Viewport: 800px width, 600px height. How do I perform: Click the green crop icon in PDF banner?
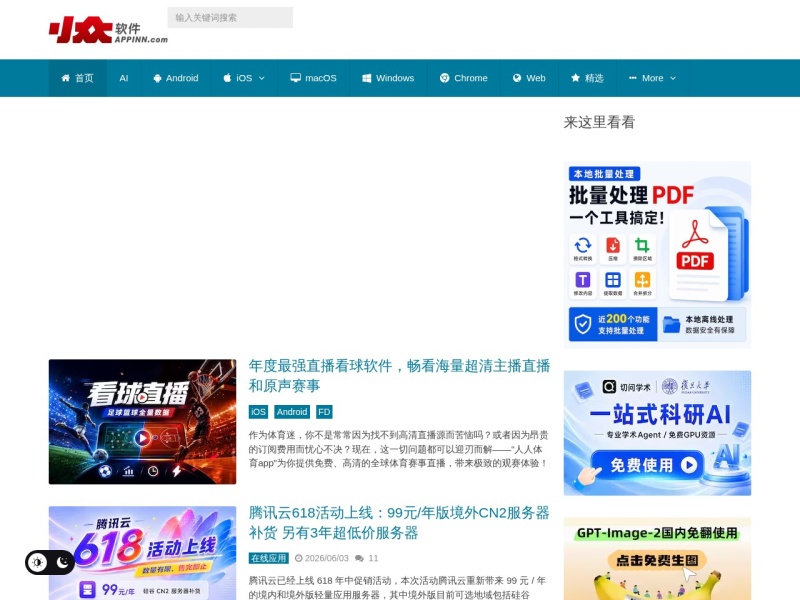[642, 245]
